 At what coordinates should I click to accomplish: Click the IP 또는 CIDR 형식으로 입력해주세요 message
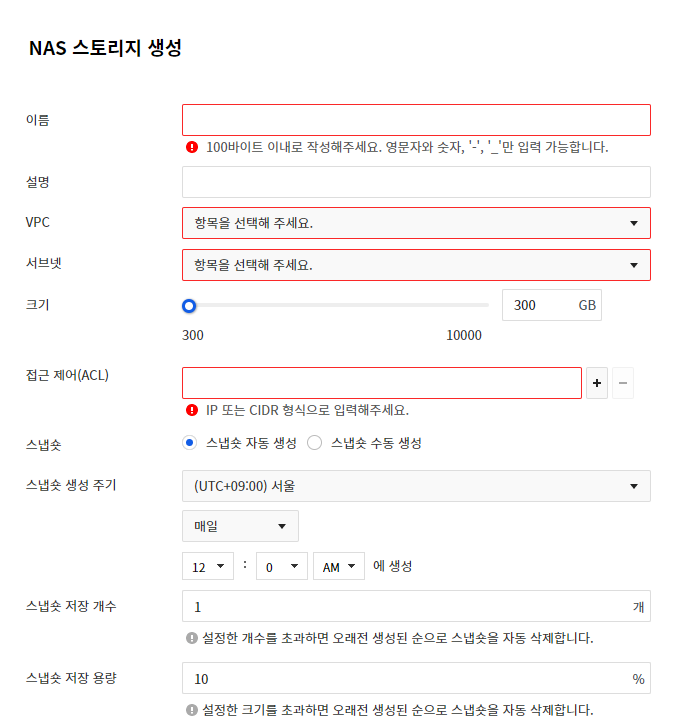[307, 410]
